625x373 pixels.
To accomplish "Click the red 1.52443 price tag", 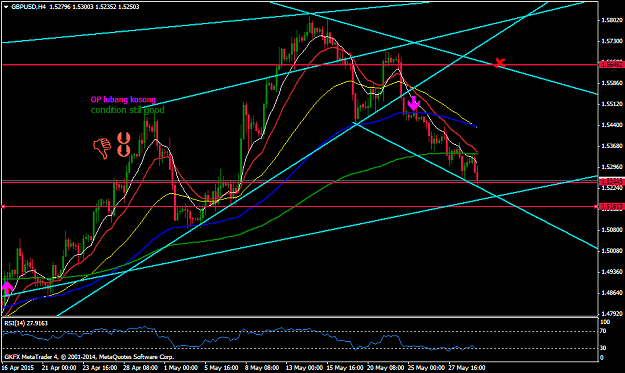I will pos(611,182).
